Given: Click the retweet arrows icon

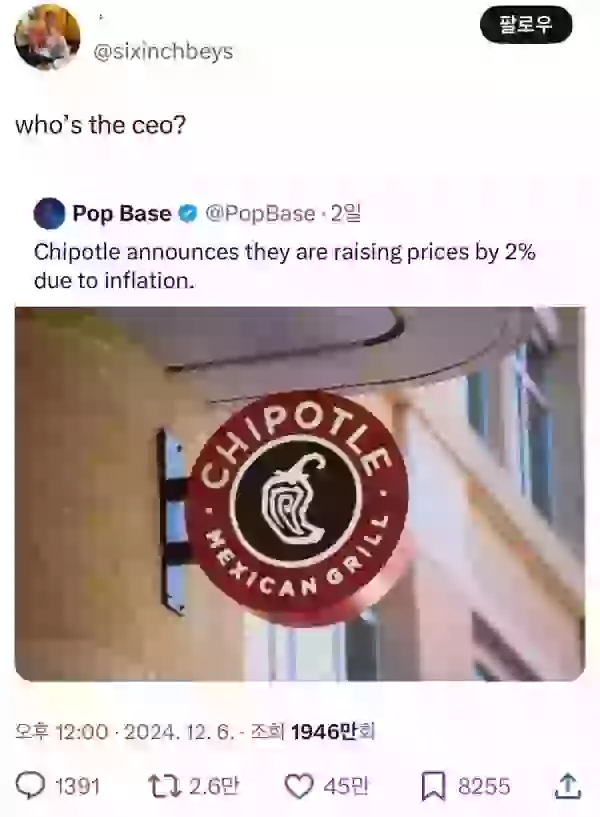Looking at the screenshot, I should coord(165,786).
